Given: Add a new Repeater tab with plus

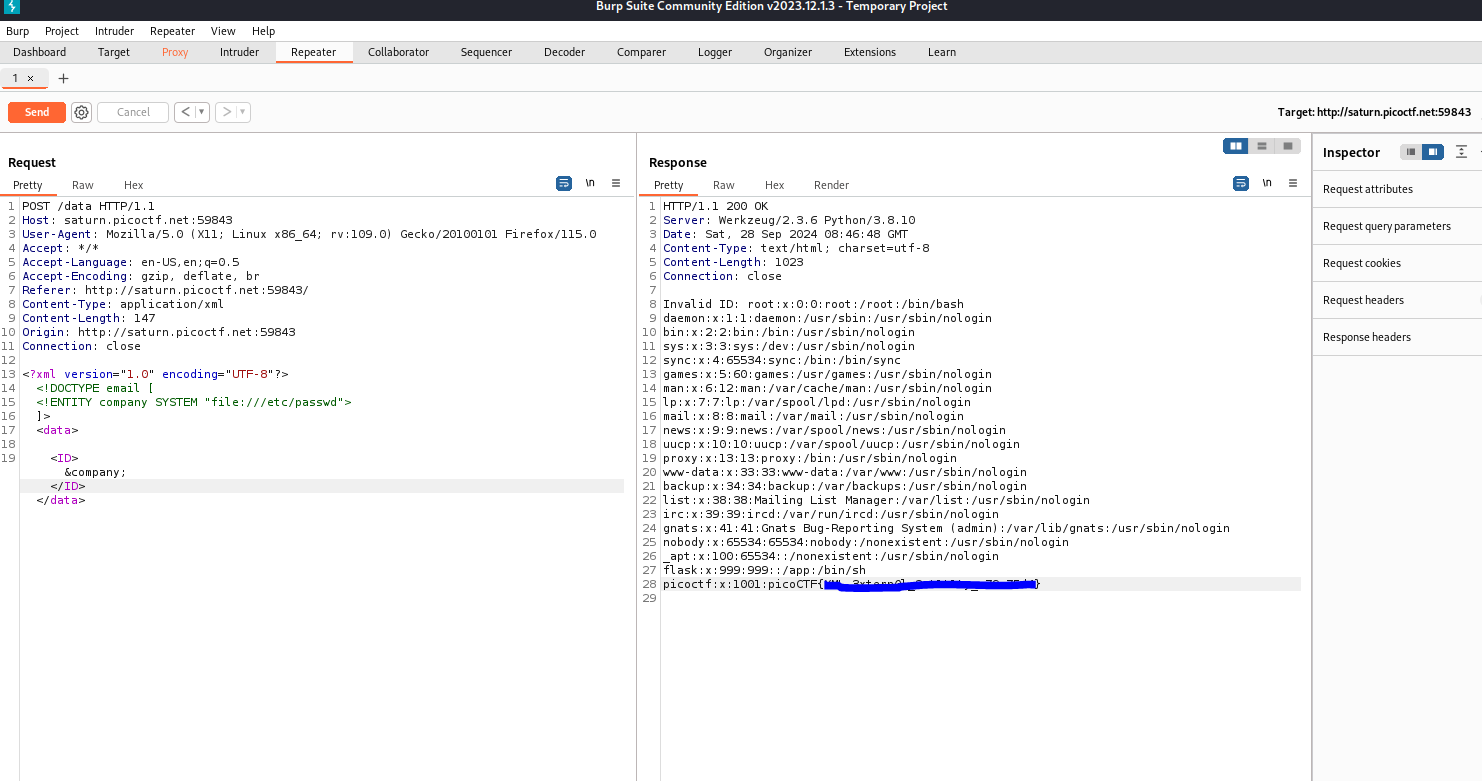Looking at the screenshot, I should coord(64,78).
